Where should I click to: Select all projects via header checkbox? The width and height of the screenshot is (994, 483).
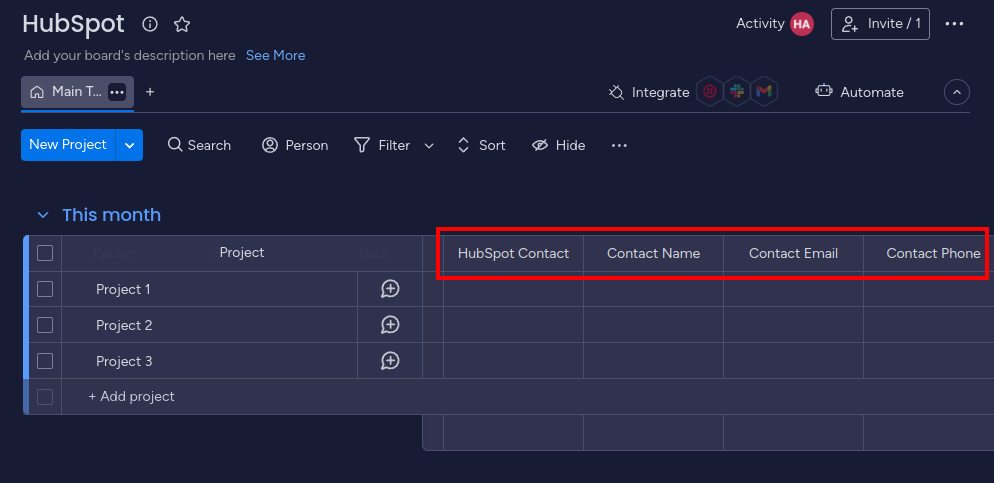[x=45, y=254]
